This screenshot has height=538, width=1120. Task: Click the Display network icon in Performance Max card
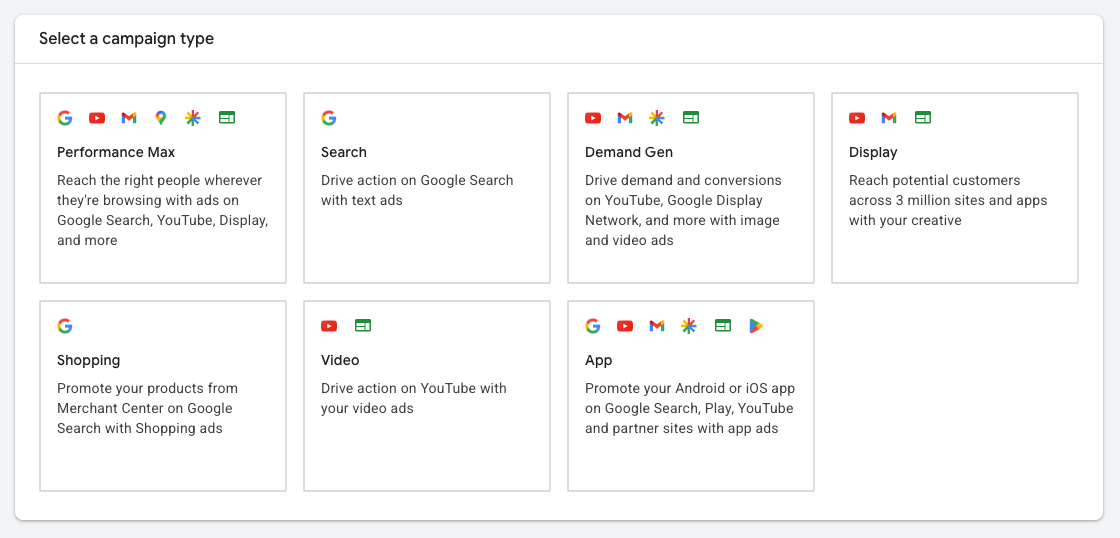(227, 118)
